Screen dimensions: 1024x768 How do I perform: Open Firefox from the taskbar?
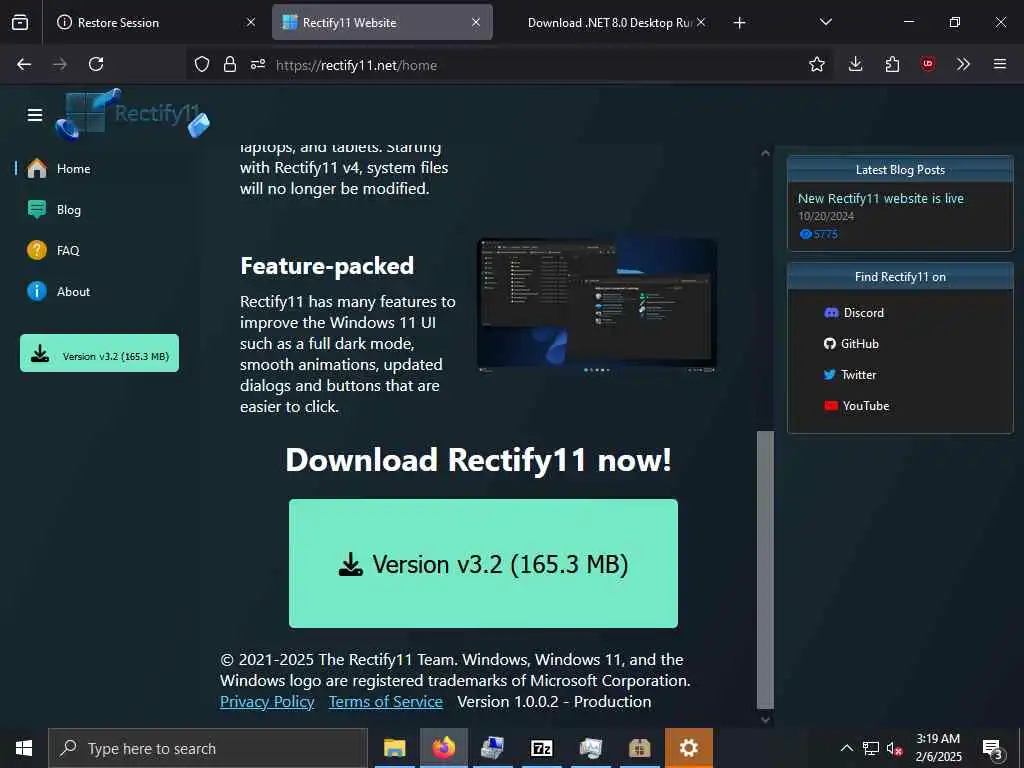(443, 748)
